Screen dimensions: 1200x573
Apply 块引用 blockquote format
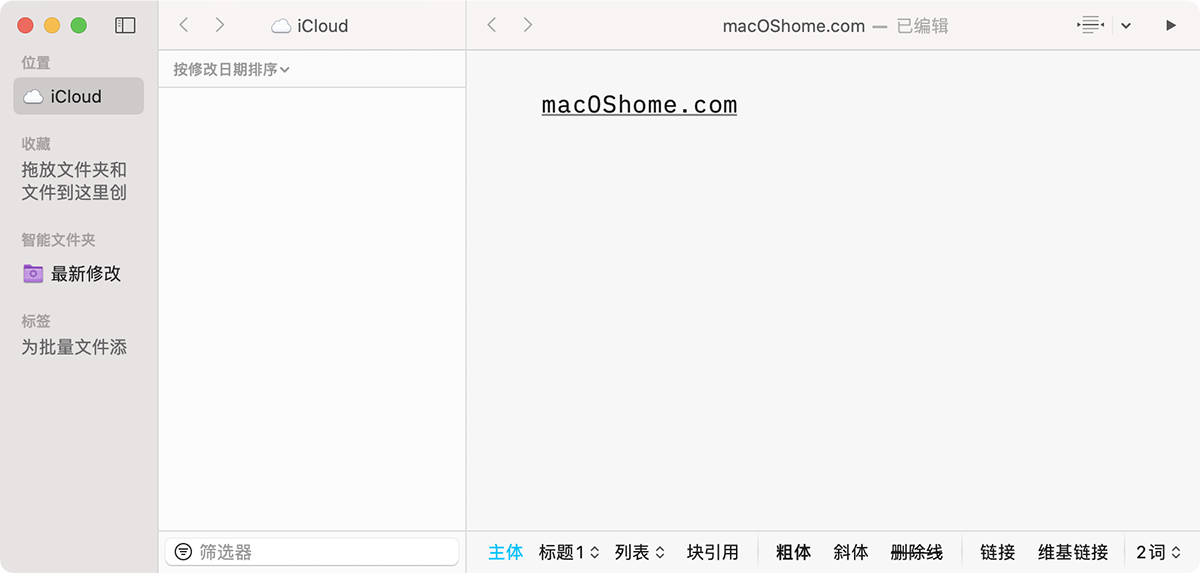[x=713, y=552]
